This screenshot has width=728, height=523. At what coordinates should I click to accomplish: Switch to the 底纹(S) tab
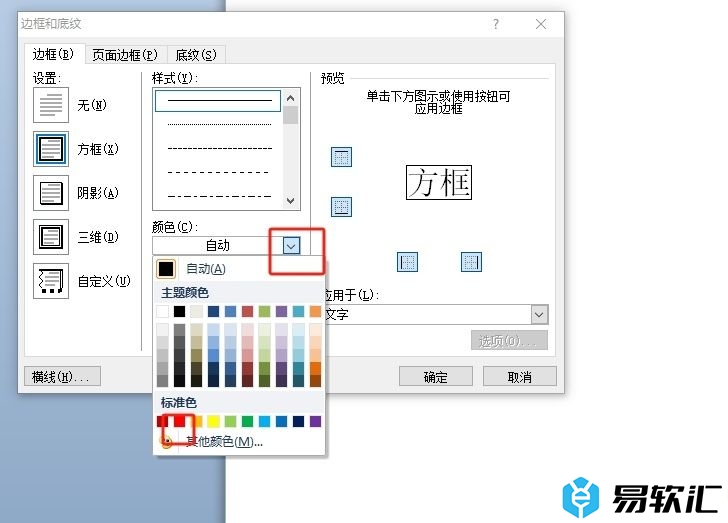[x=196, y=55]
